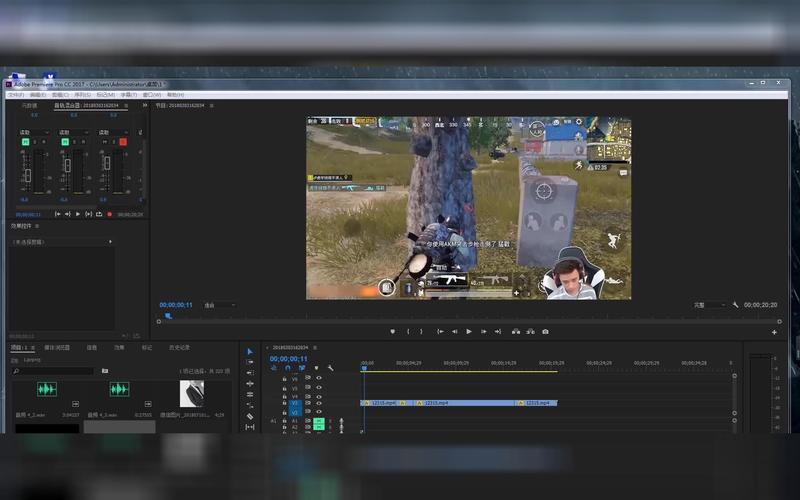Click the timeline timecode 00;00;00;11
The image size is (800, 500).
coord(289,359)
